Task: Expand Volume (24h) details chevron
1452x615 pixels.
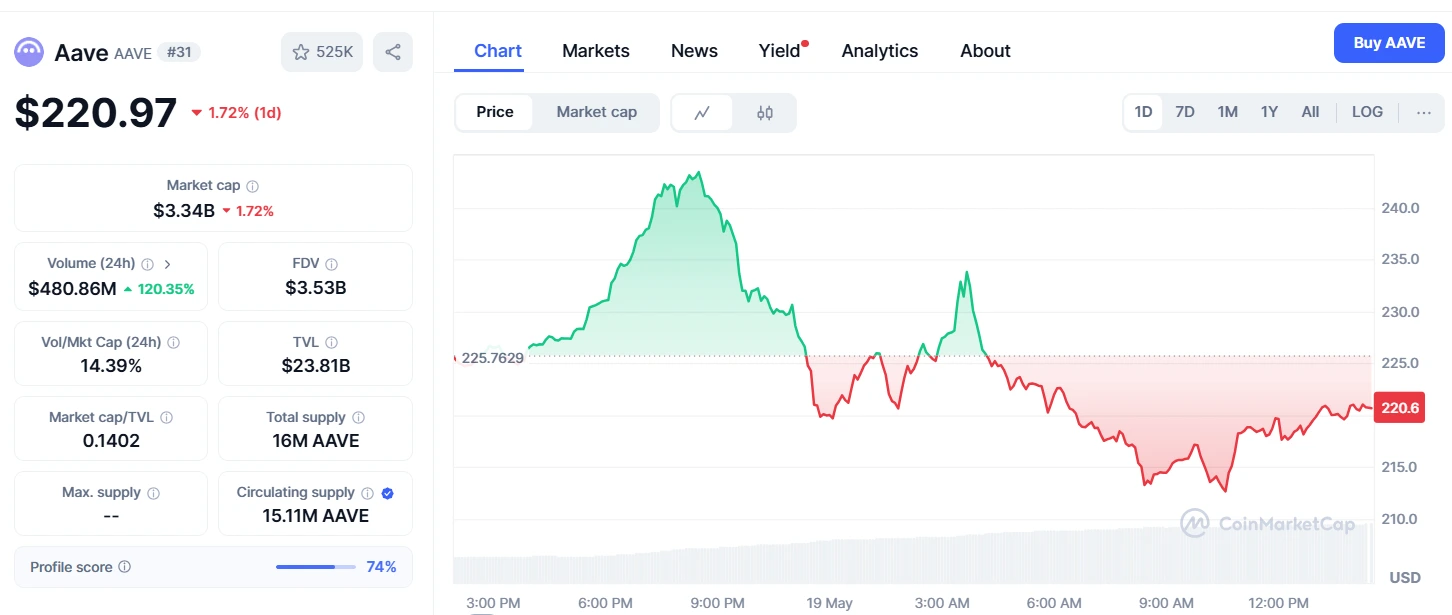Action: click(168, 264)
